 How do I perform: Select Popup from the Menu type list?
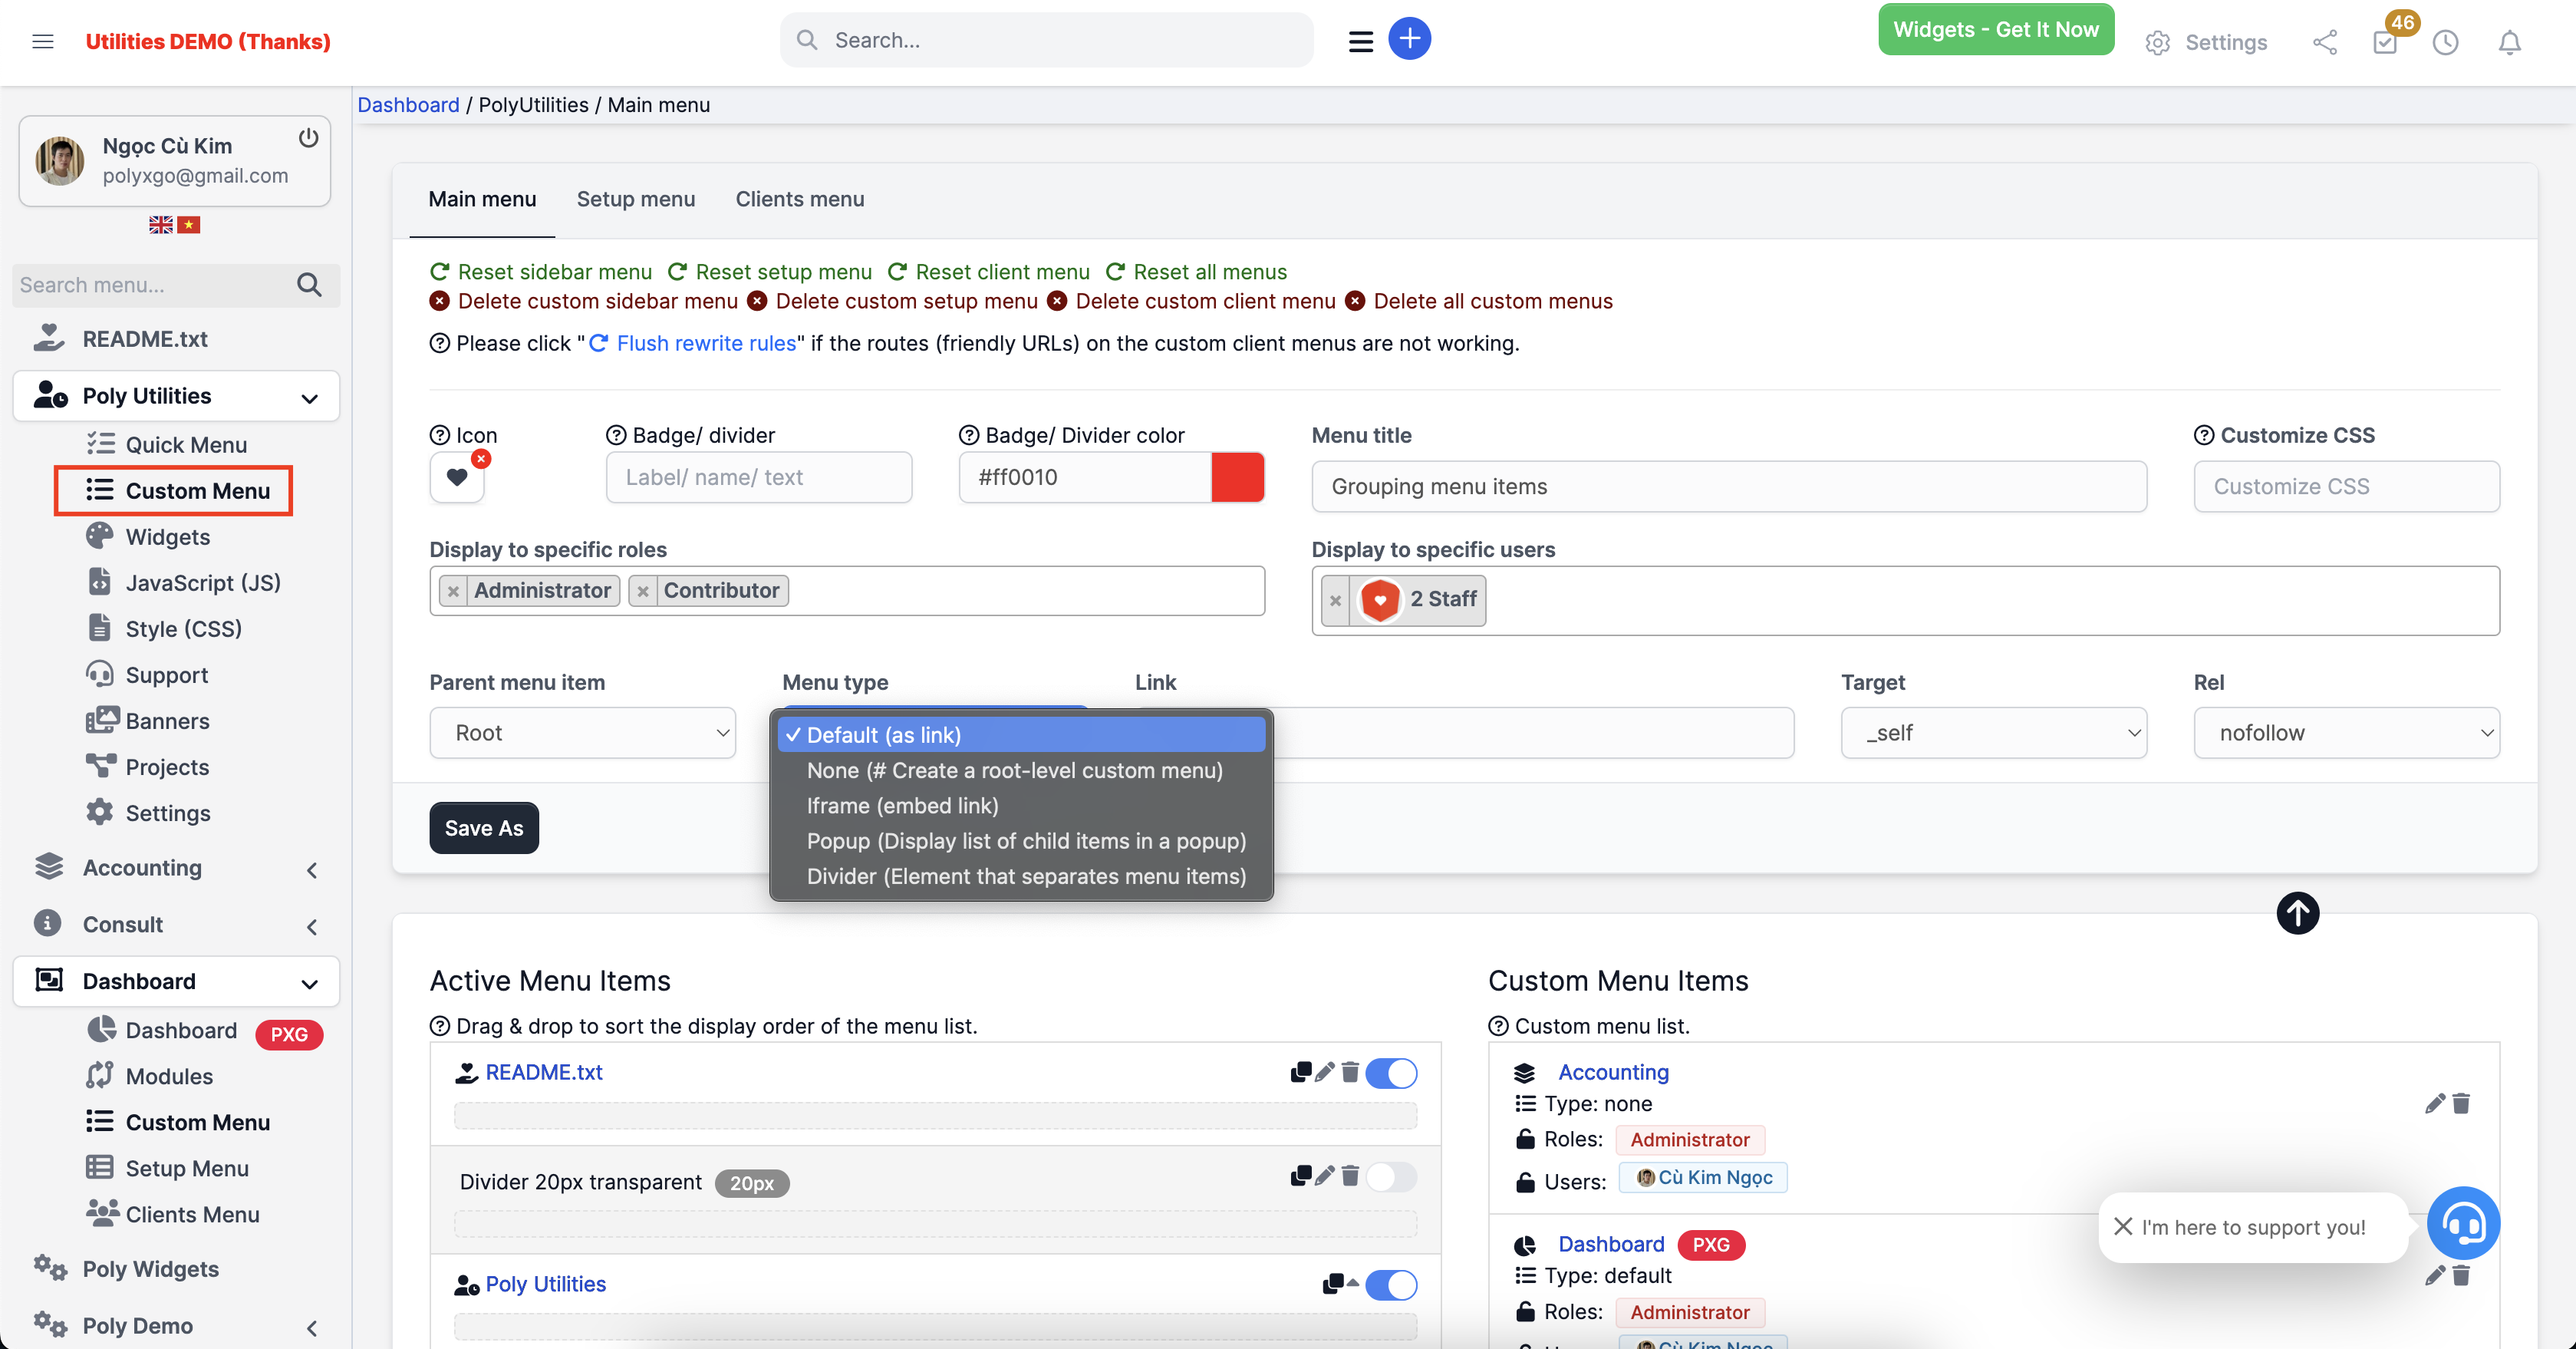[1025, 841]
